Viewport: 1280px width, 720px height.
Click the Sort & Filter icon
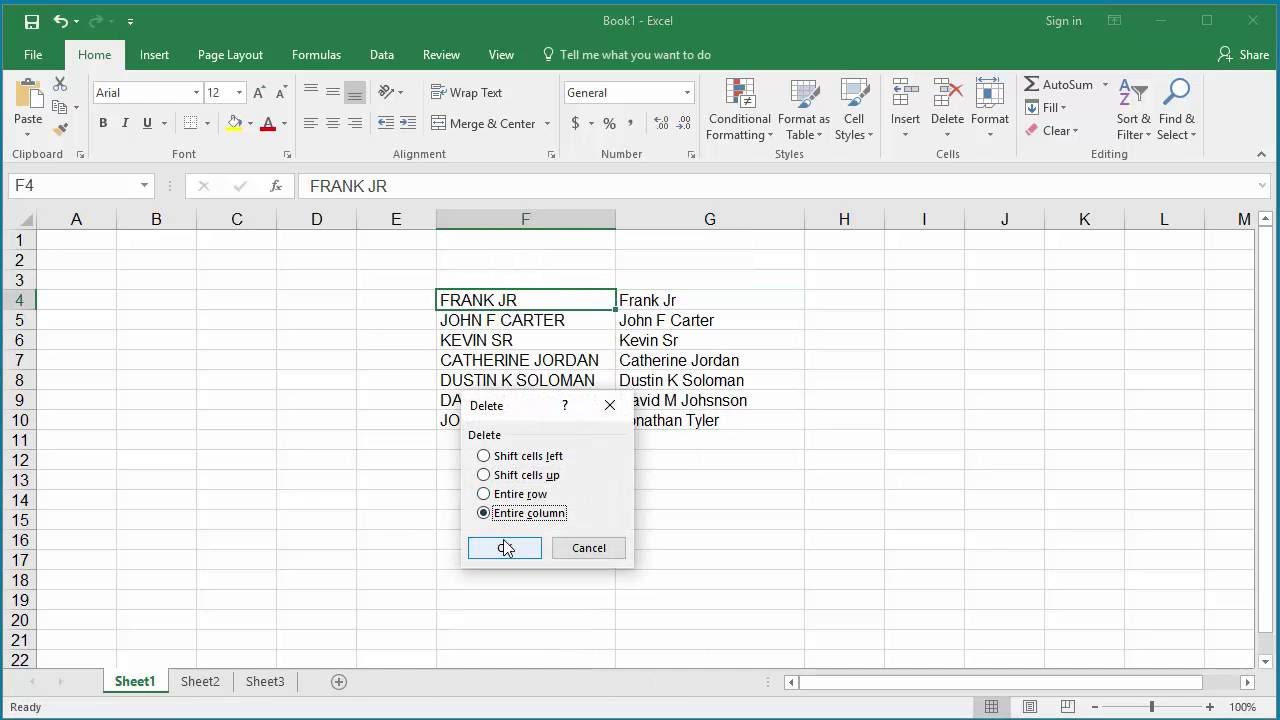click(1134, 110)
